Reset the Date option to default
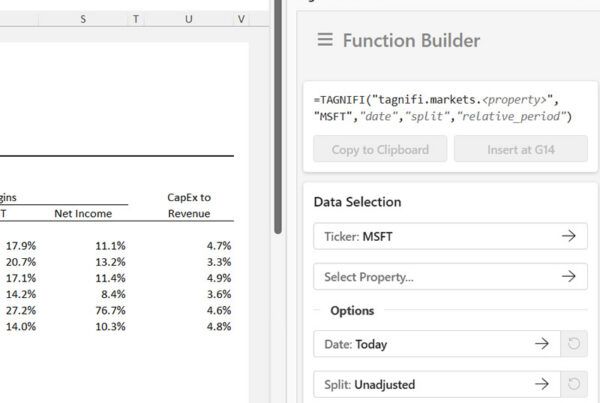This screenshot has height=403, width=600. pyautogui.click(x=574, y=344)
